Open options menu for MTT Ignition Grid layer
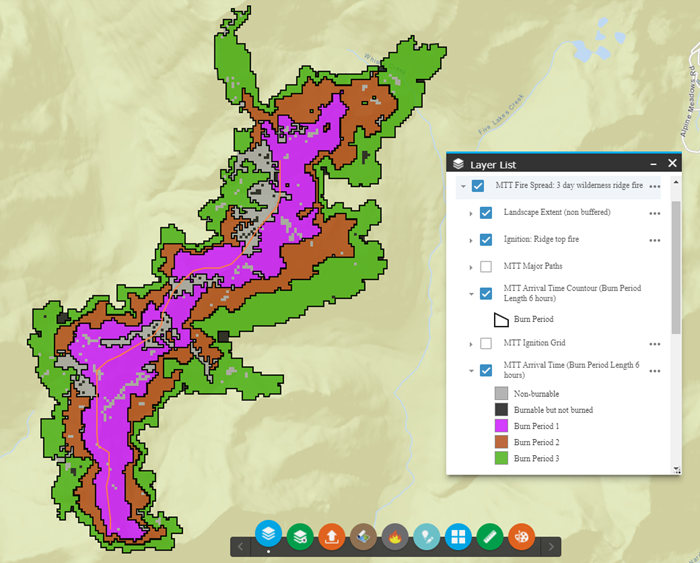This screenshot has height=563, width=700. click(655, 343)
